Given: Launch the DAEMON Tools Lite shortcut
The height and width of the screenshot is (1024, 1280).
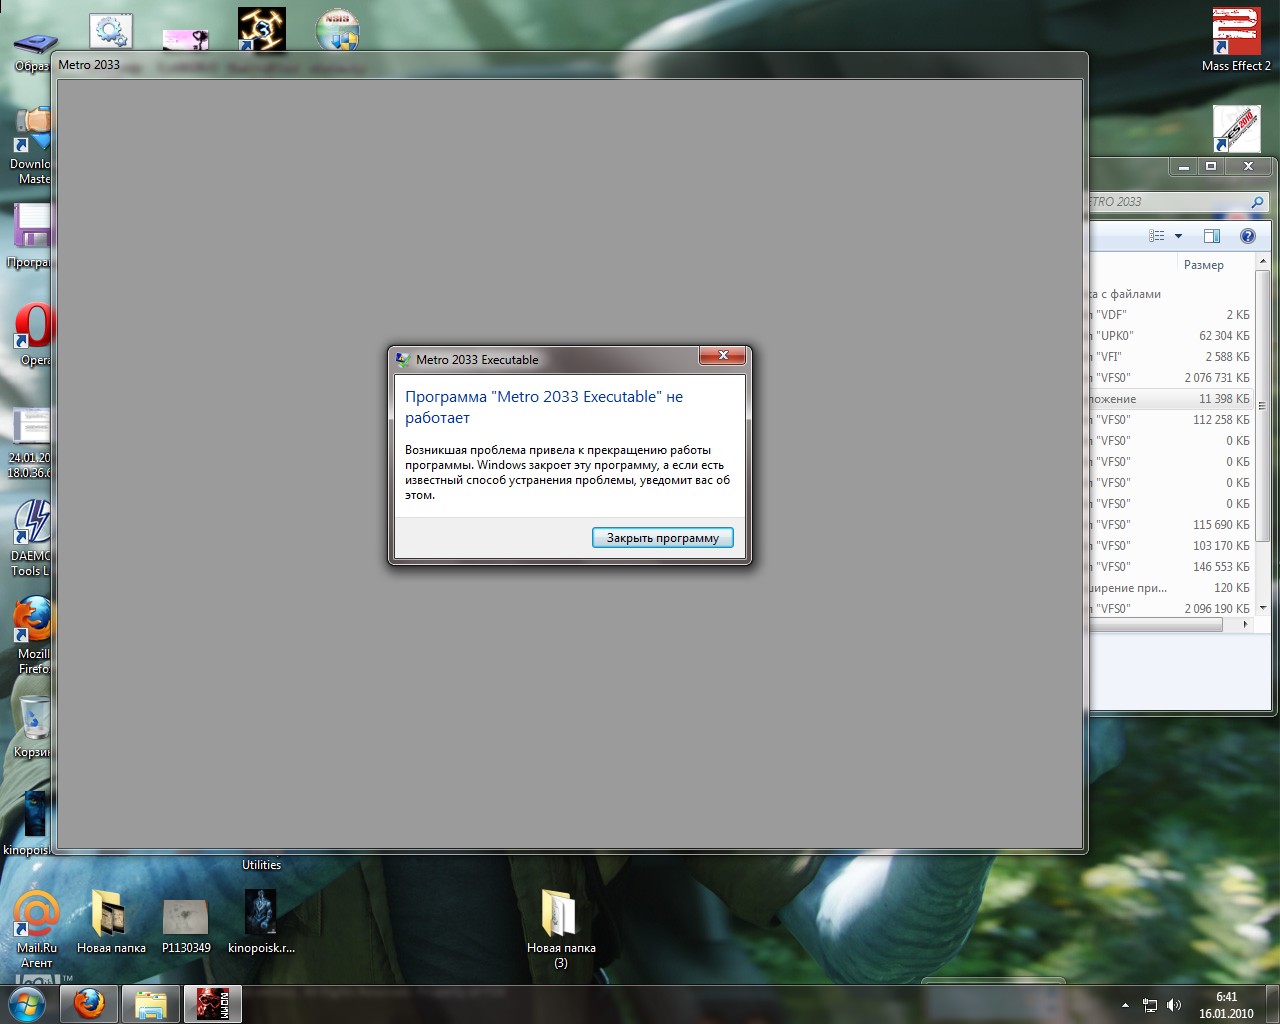Looking at the screenshot, I should 32,537.
